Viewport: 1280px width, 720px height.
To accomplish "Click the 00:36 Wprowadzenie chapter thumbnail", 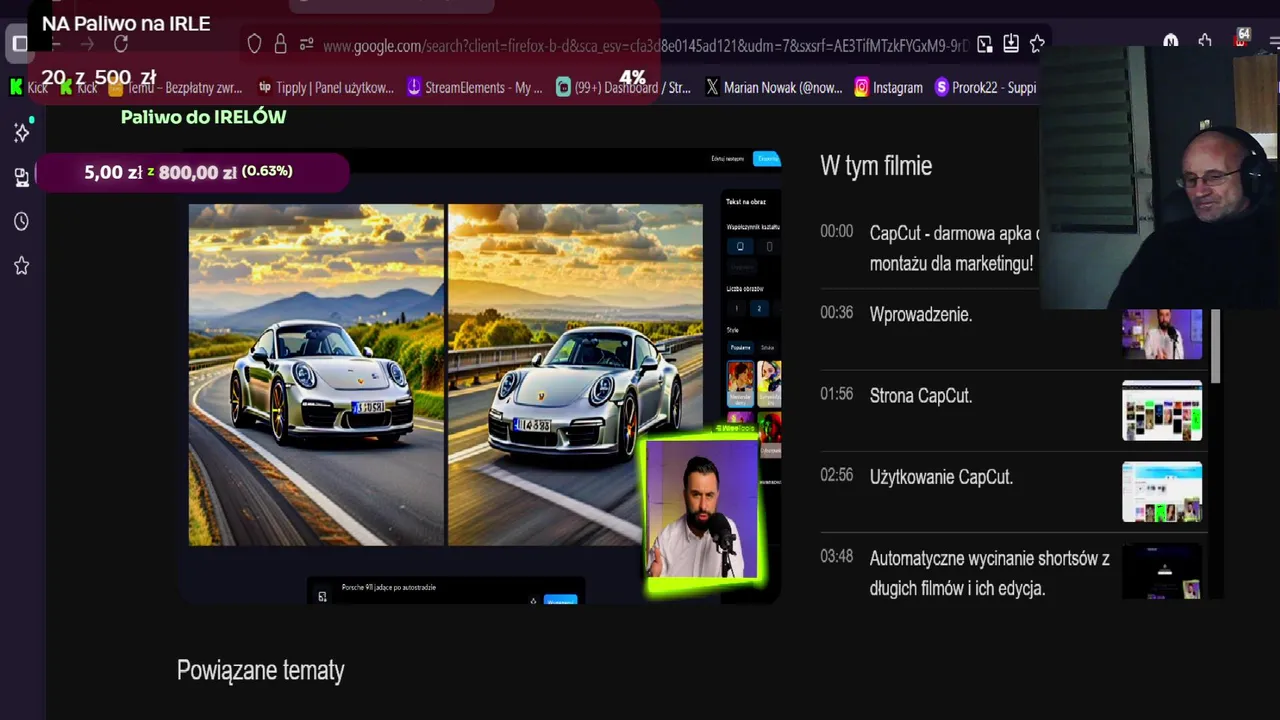I will click(1162, 334).
